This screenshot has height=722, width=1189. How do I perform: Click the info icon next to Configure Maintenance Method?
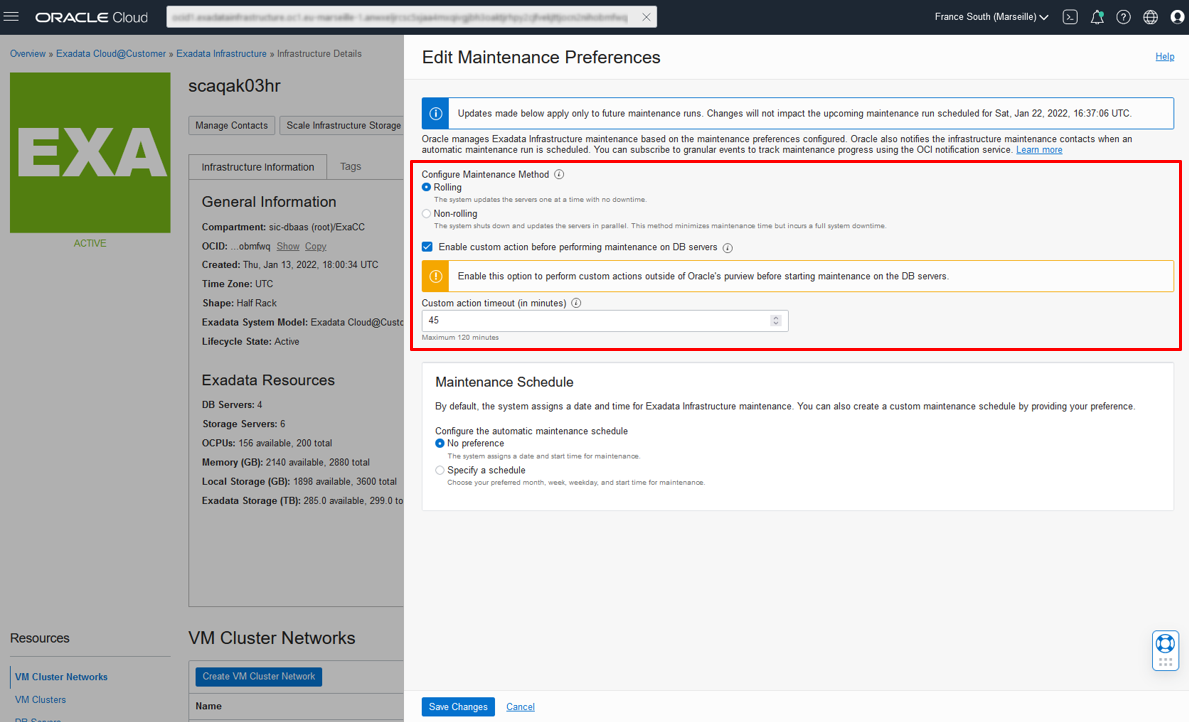coord(559,174)
